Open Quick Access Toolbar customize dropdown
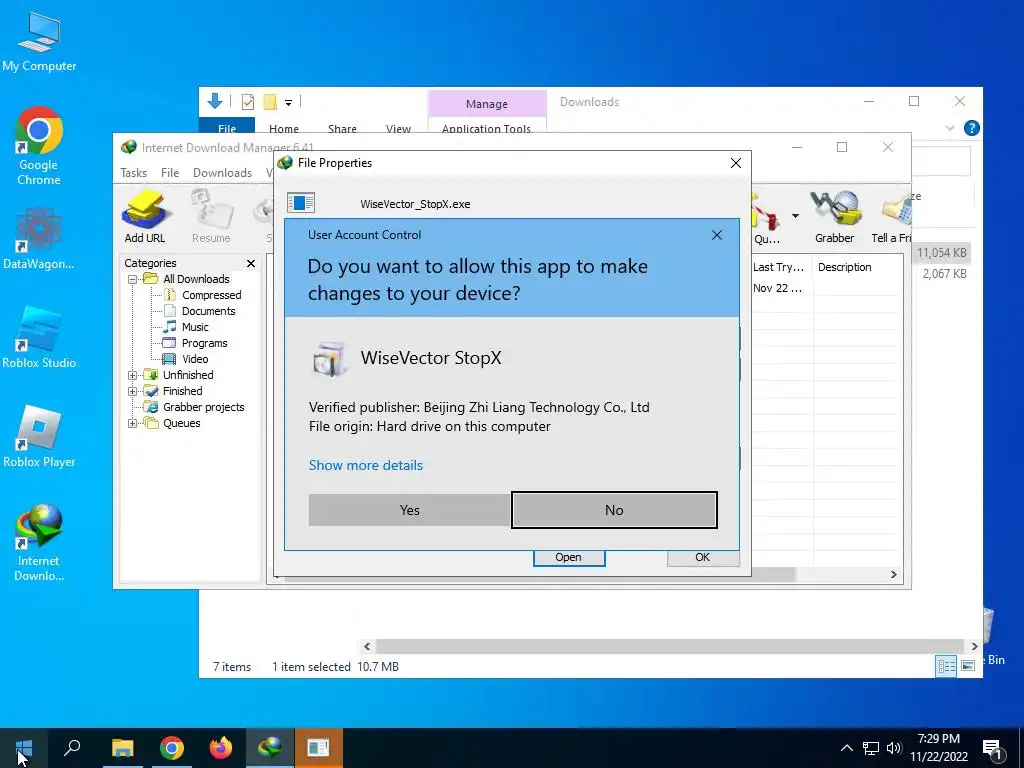This screenshot has width=1024, height=768. pyautogui.click(x=288, y=103)
